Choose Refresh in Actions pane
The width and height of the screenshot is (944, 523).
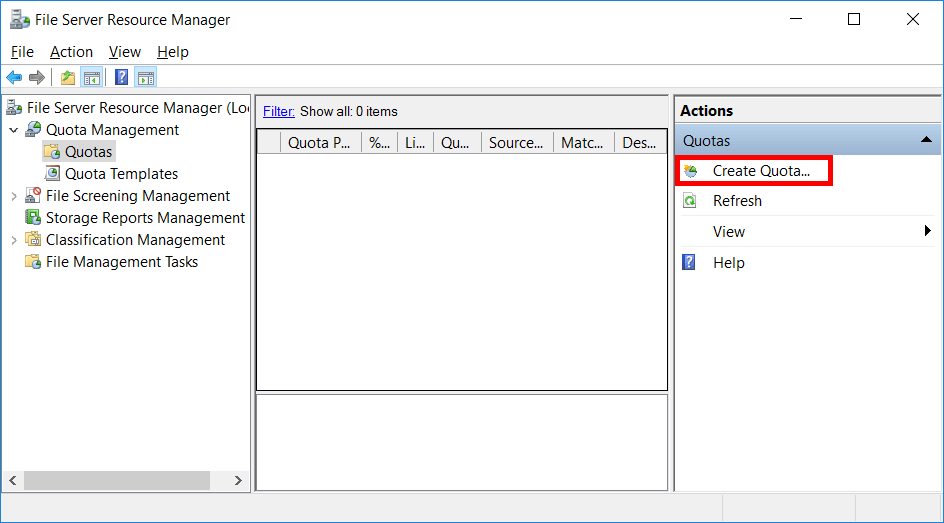pos(737,201)
